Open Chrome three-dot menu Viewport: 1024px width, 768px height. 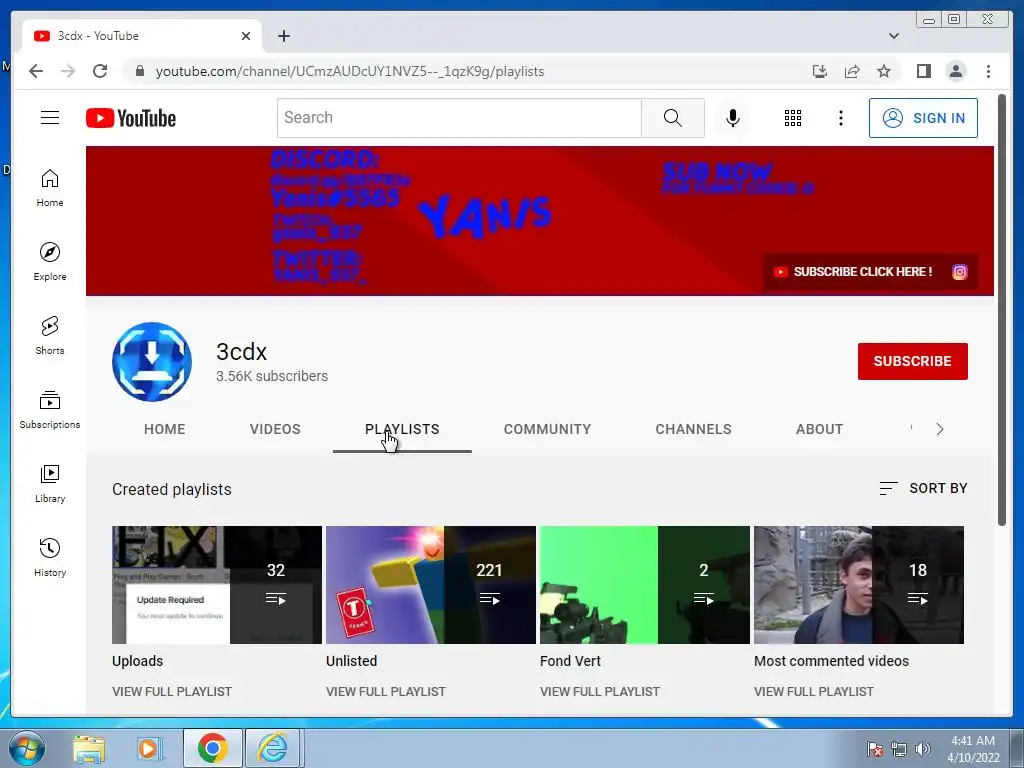988,71
